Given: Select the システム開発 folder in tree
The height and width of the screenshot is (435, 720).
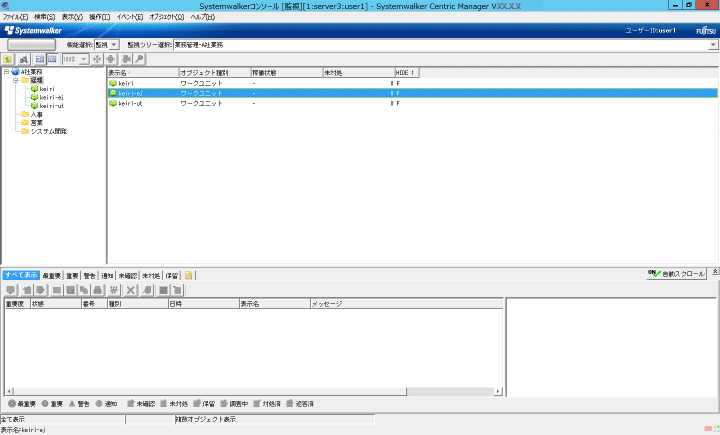Looking at the screenshot, I should (49, 131).
